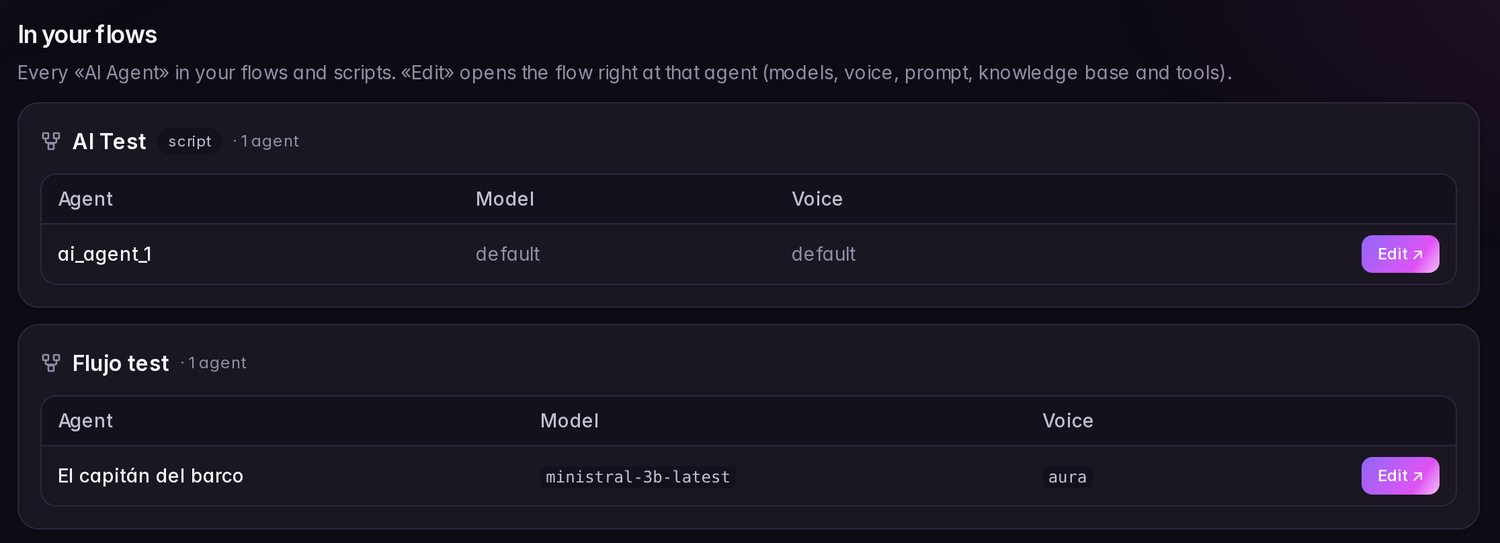The width and height of the screenshot is (1500, 543).
Task: Click the flow icon beside Flujo test
Action: pos(51,363)
